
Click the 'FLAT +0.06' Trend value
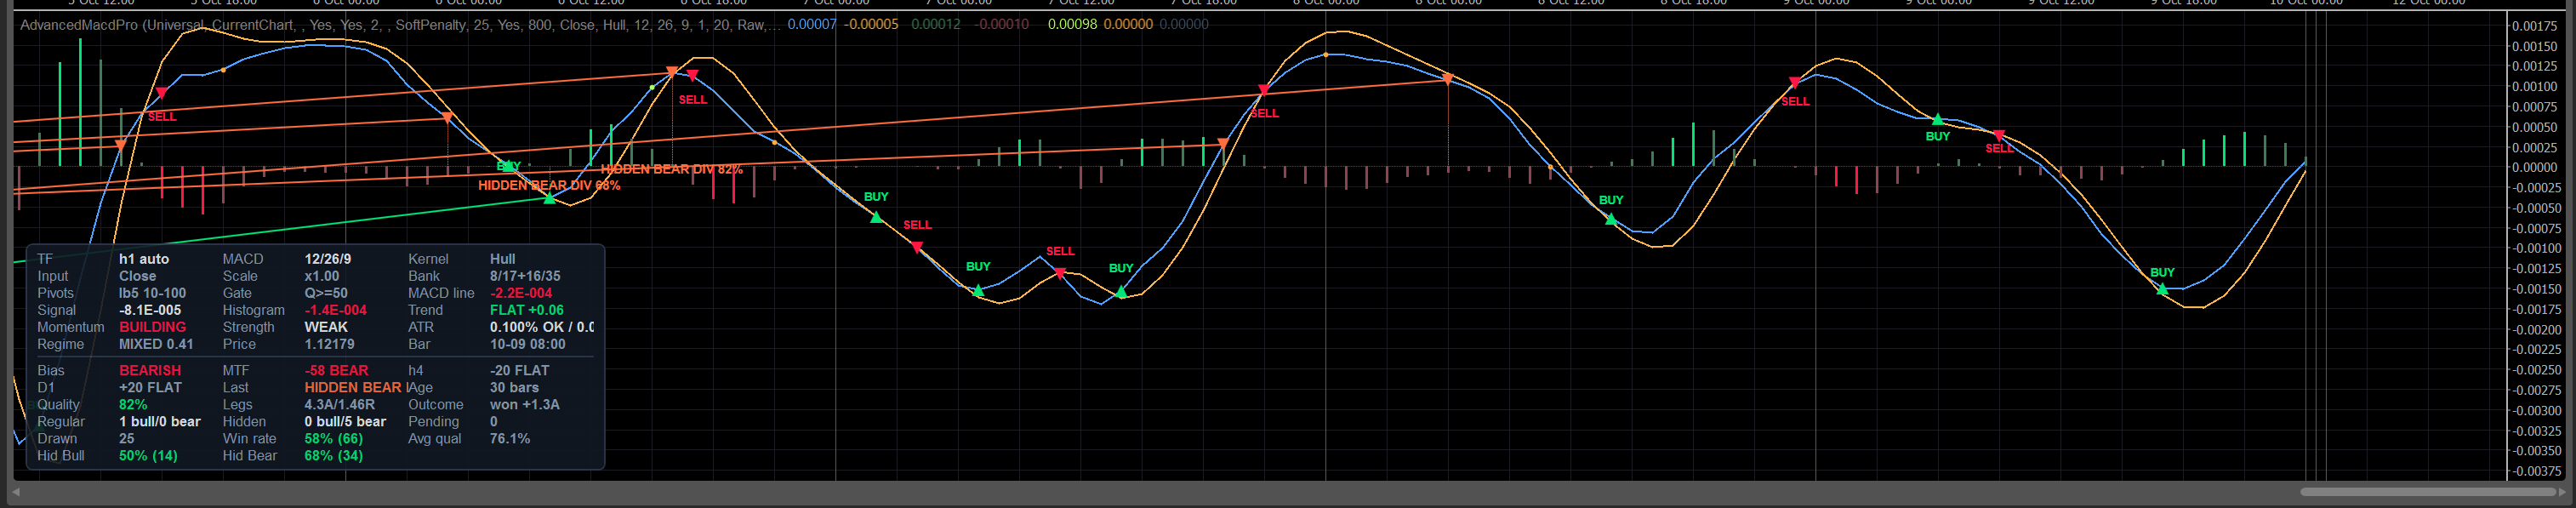pos(527,310)
